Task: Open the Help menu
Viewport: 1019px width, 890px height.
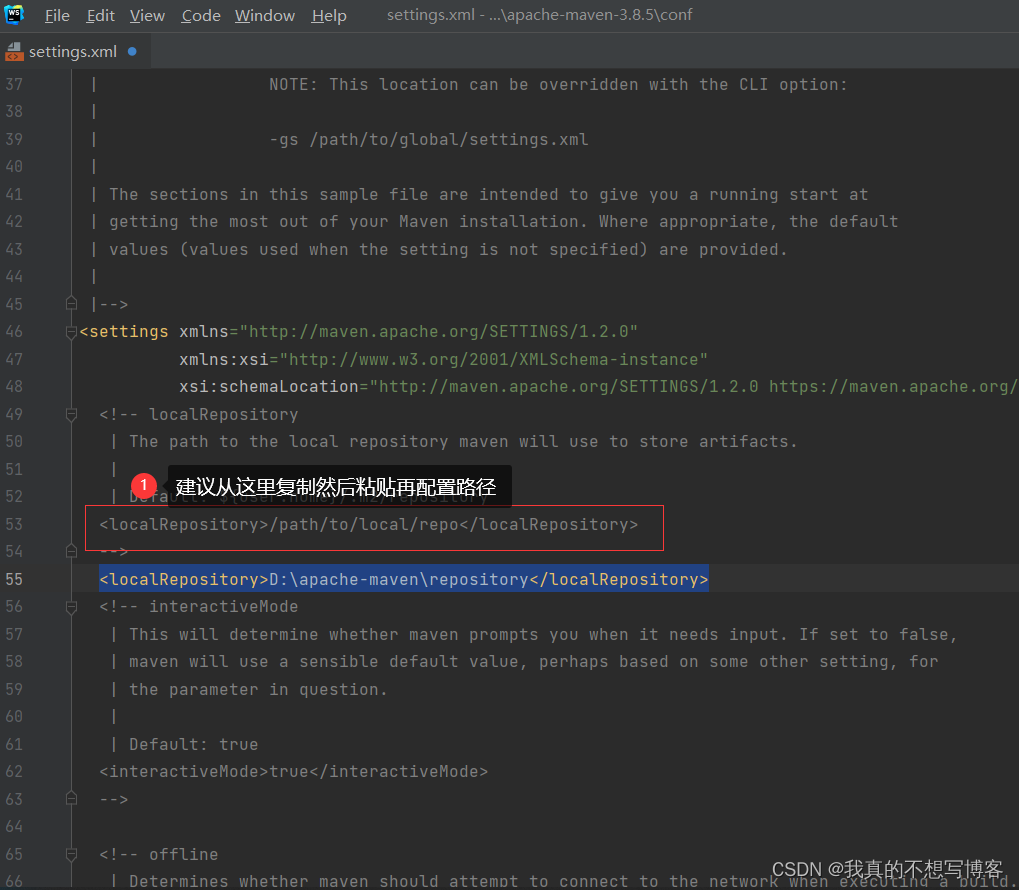Action: [x=329, y=16]
